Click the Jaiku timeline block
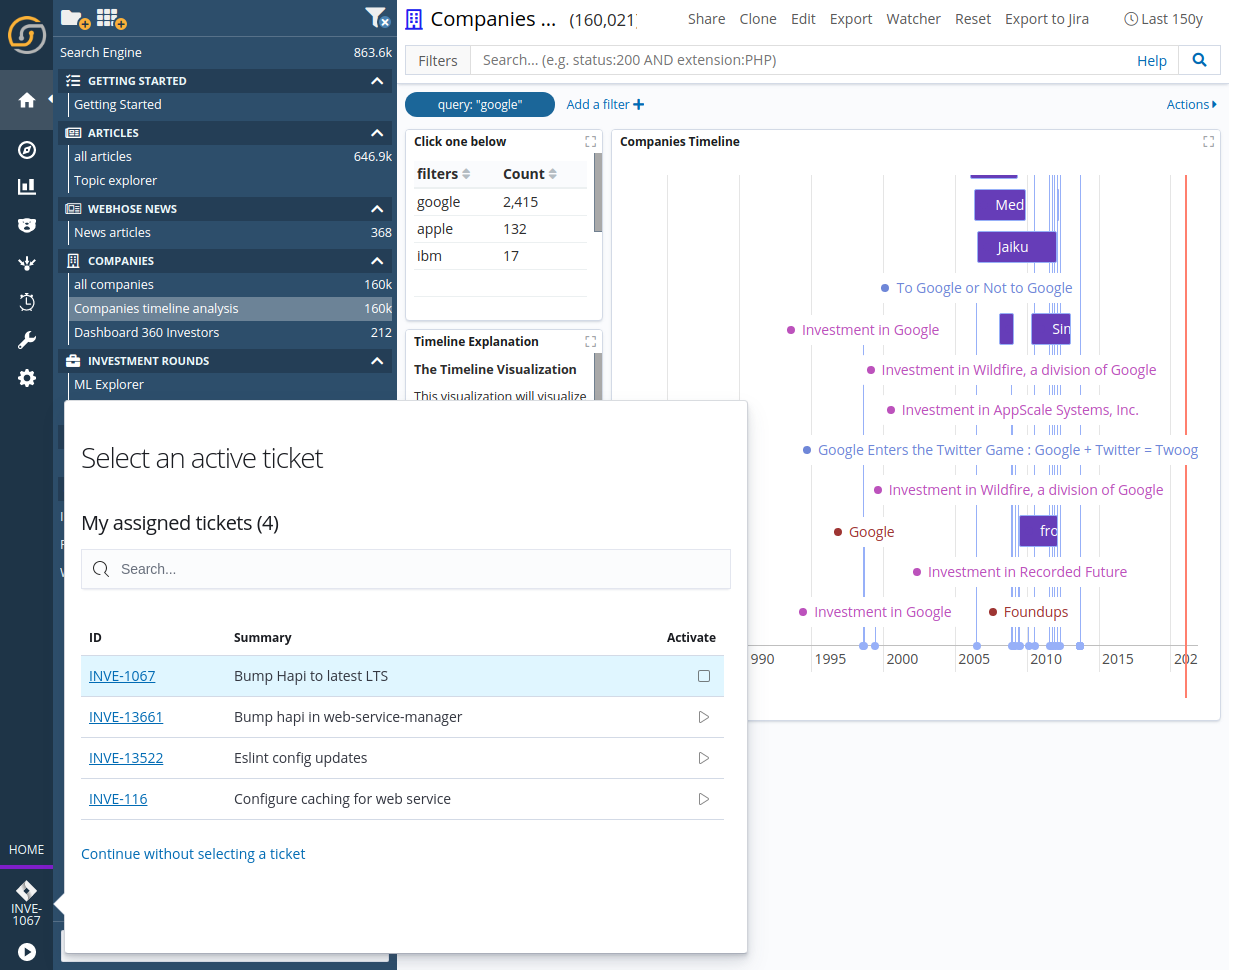Viewport: 1234px width, 970px height. 1016,247
